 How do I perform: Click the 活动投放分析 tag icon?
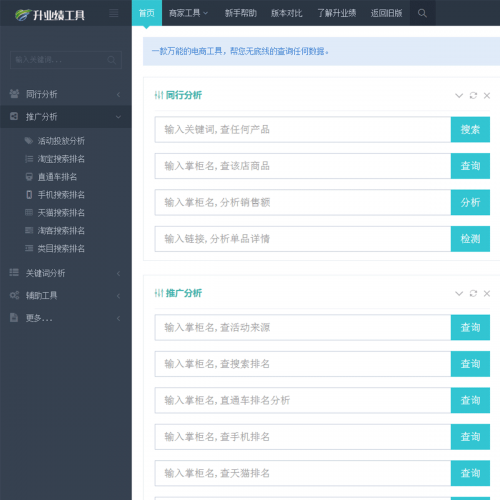pos(29,141)
